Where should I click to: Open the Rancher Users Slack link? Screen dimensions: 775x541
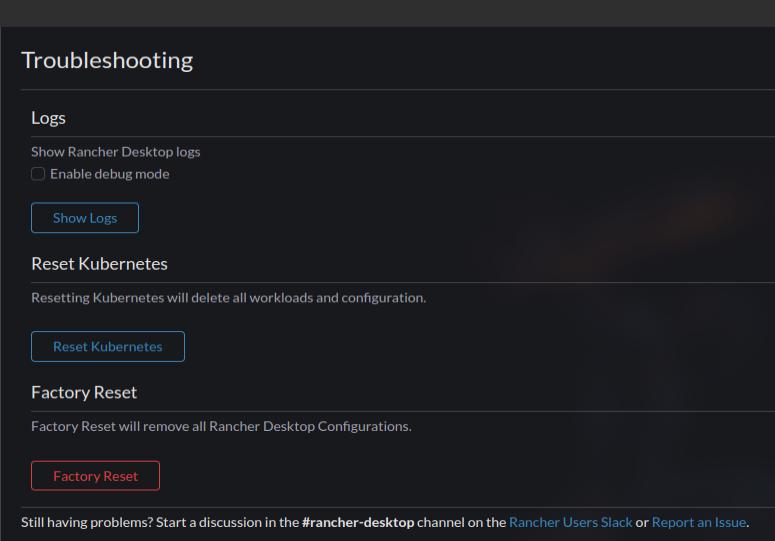tap(570, 522)
